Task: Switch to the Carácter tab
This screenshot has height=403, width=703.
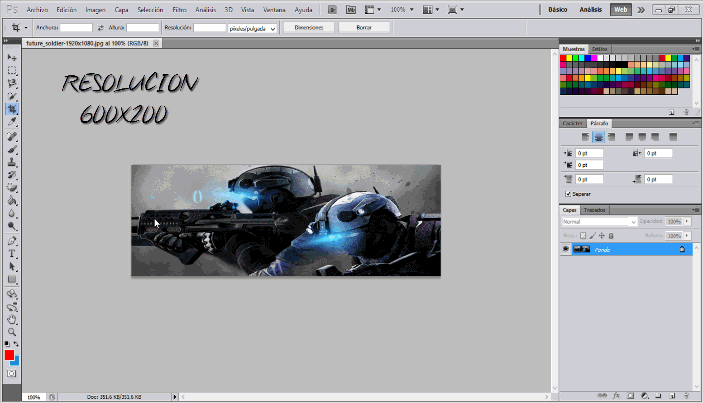Action: [572, 123]
